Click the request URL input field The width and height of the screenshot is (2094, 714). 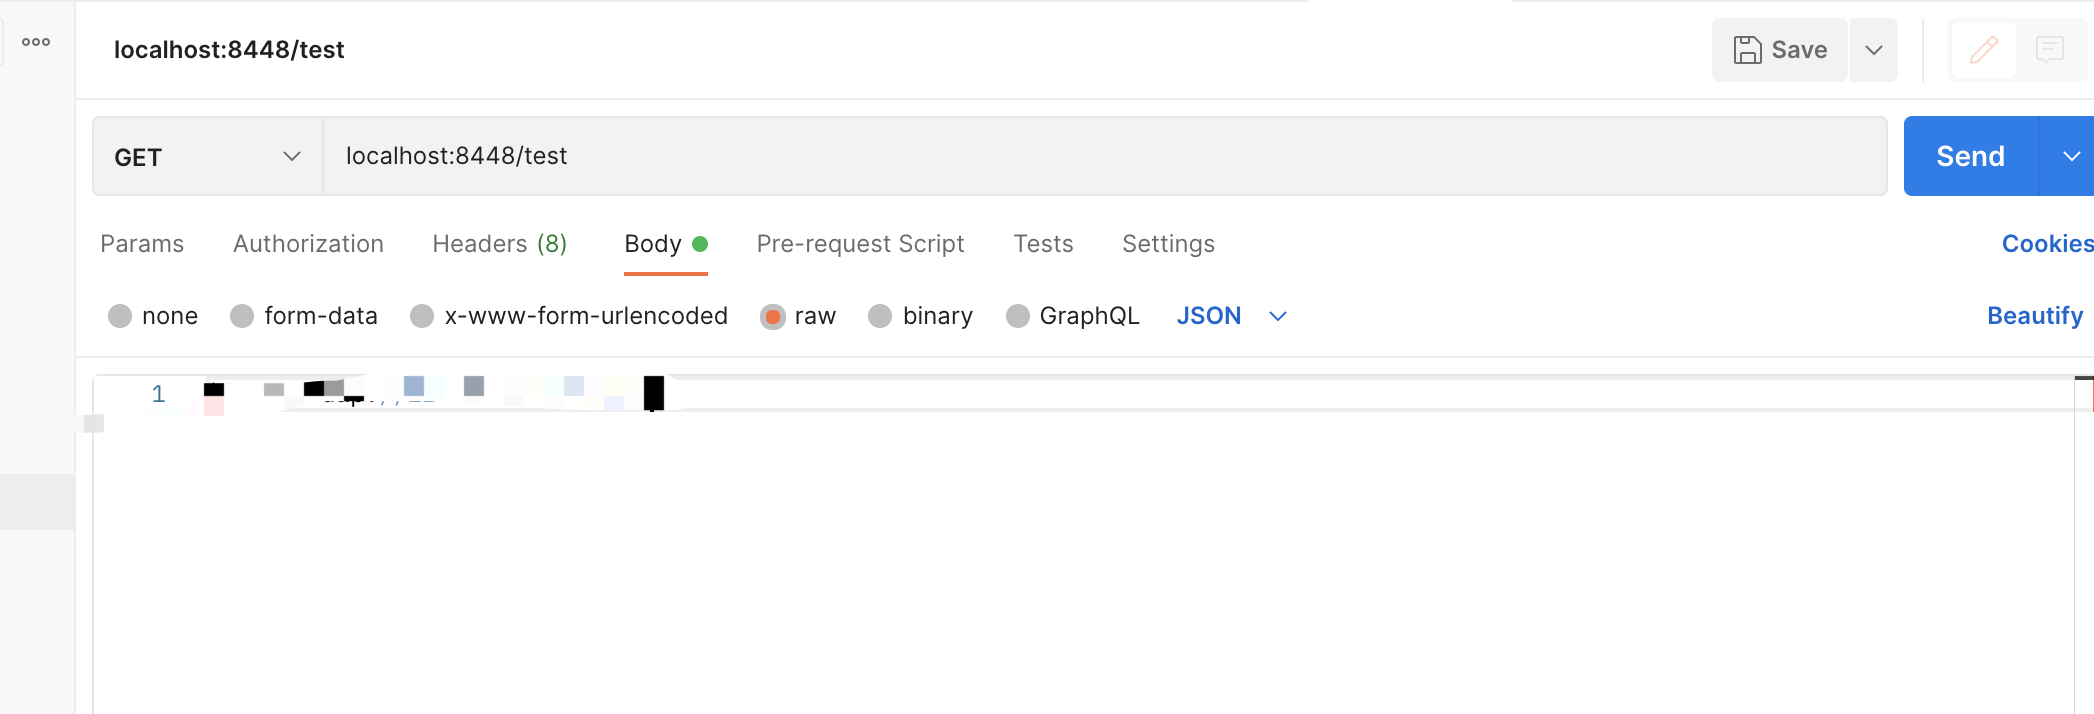coord(1100,156)
